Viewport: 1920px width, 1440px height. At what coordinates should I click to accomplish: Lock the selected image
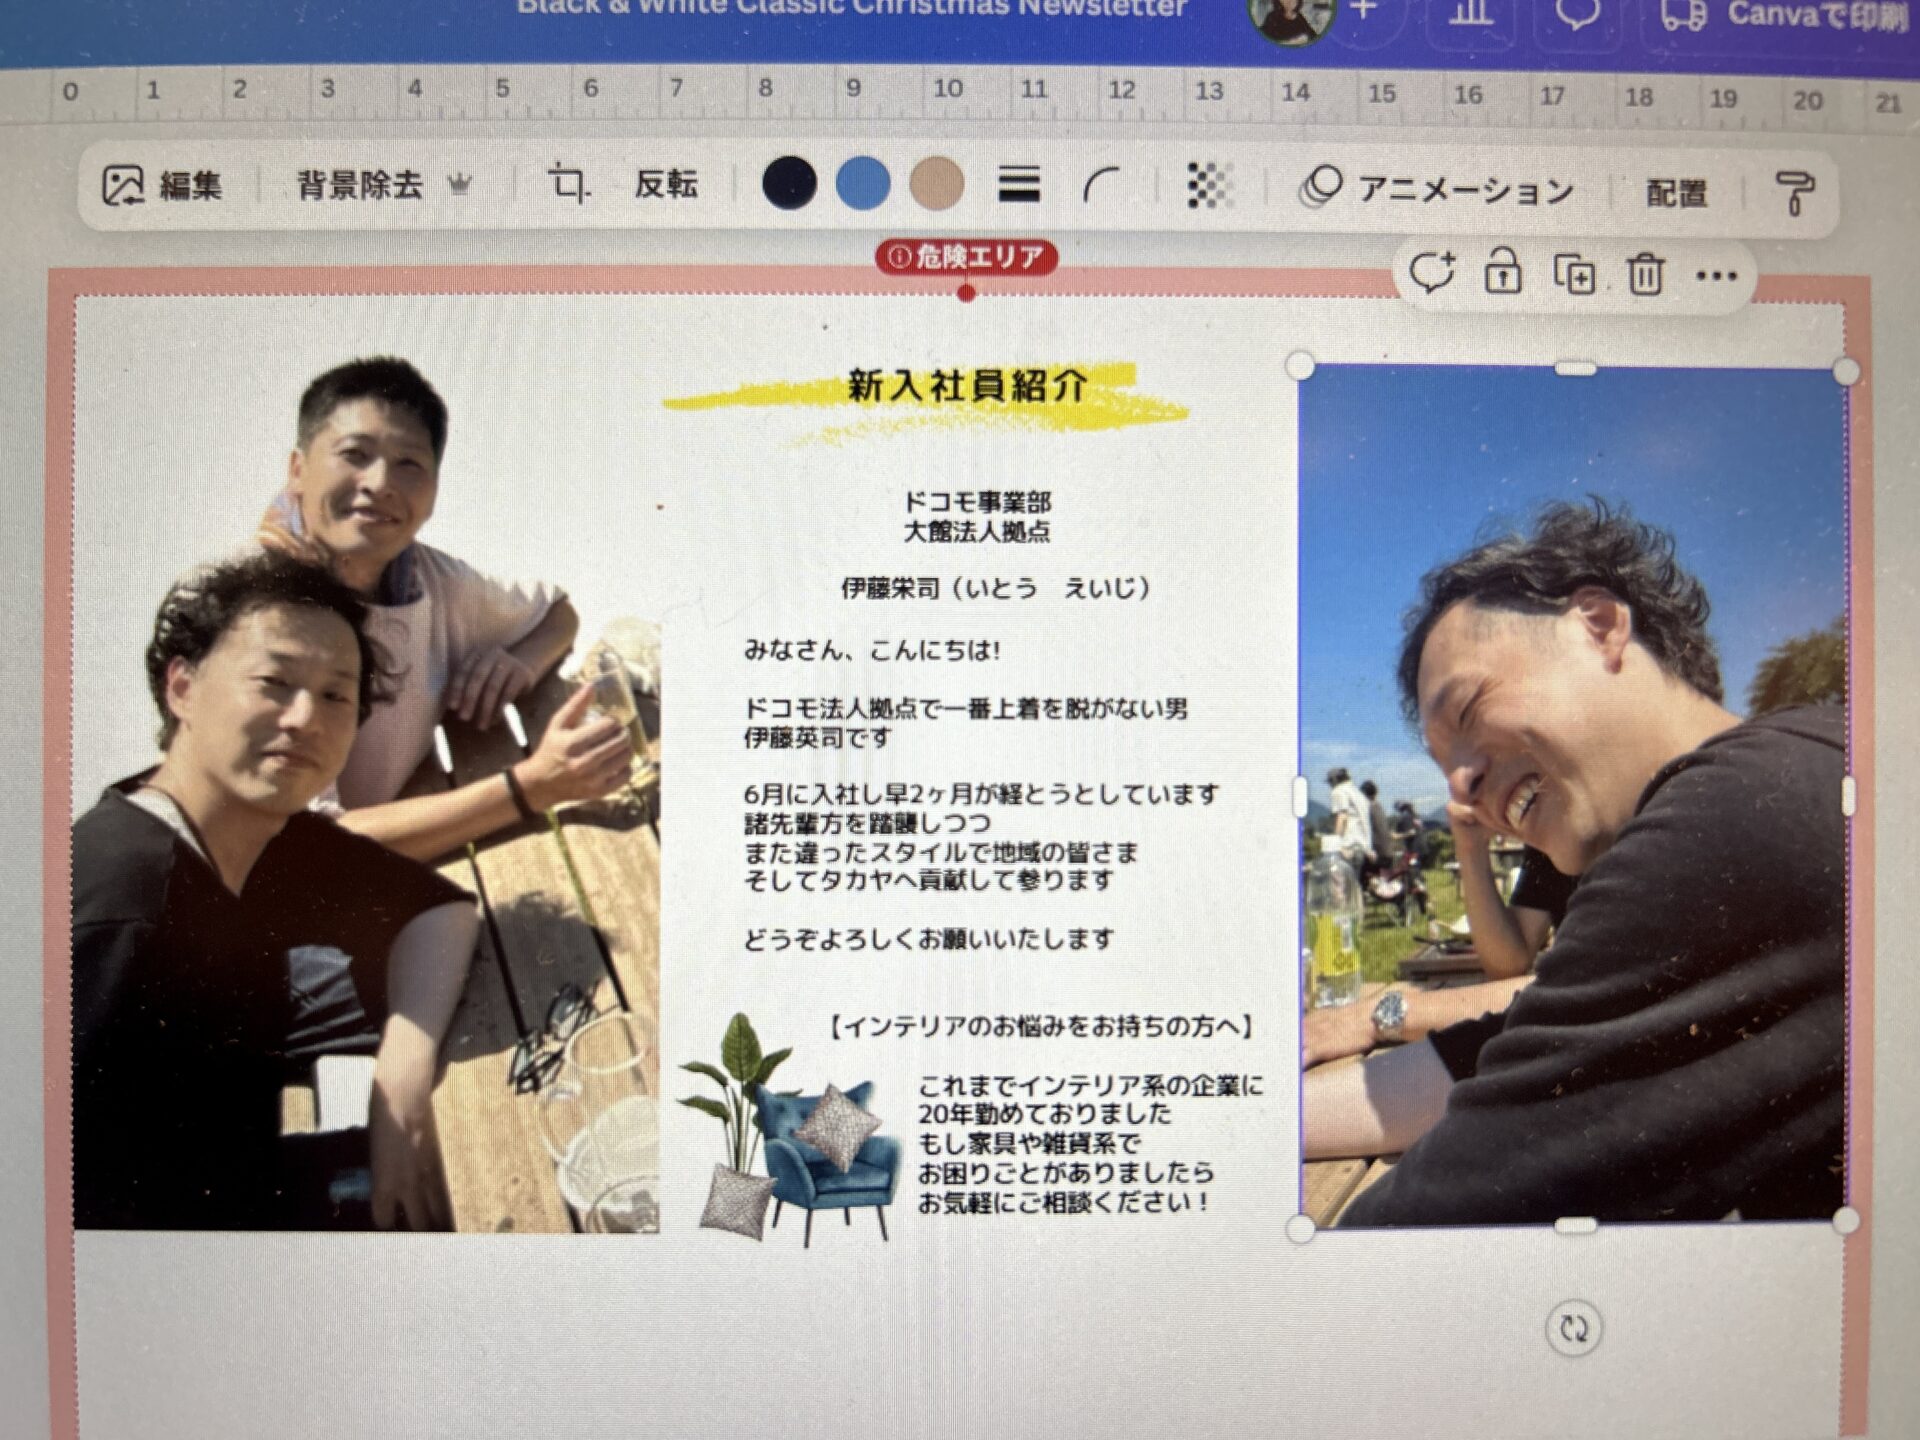(x=1502, y=272)
